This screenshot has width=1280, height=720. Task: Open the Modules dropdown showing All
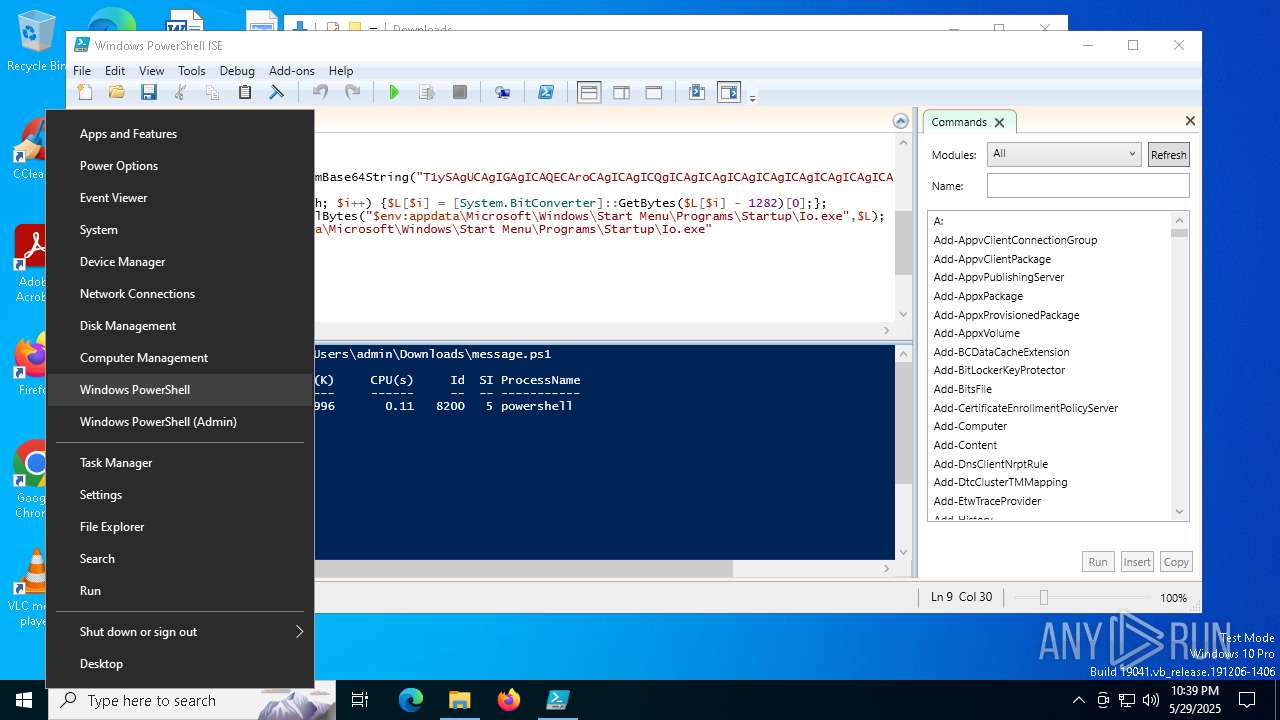(1063, 154)
